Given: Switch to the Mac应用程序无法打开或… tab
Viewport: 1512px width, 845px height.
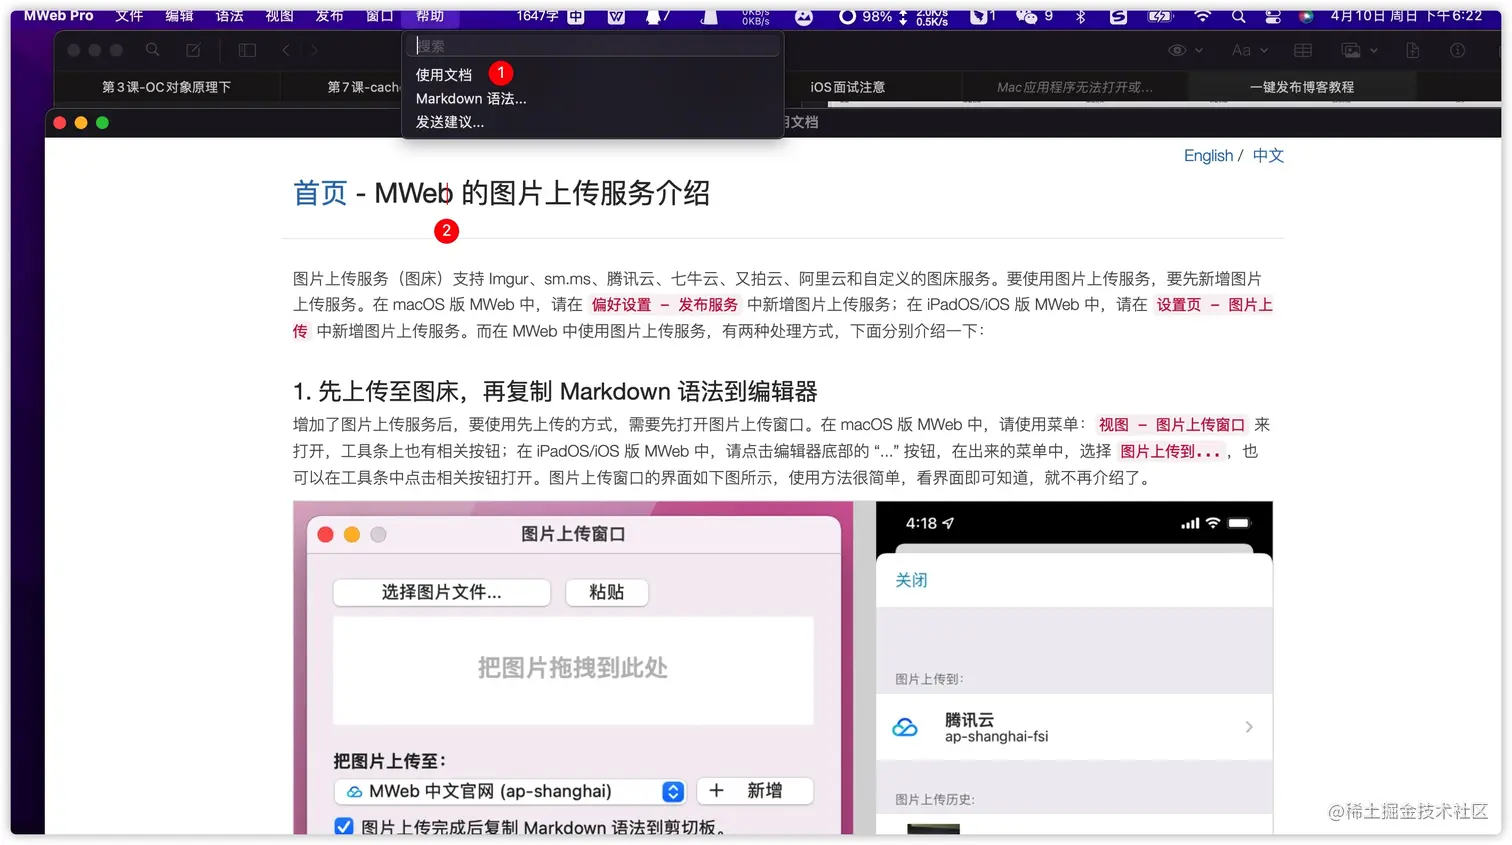Looking at the screenshot, I should 1074,87.
